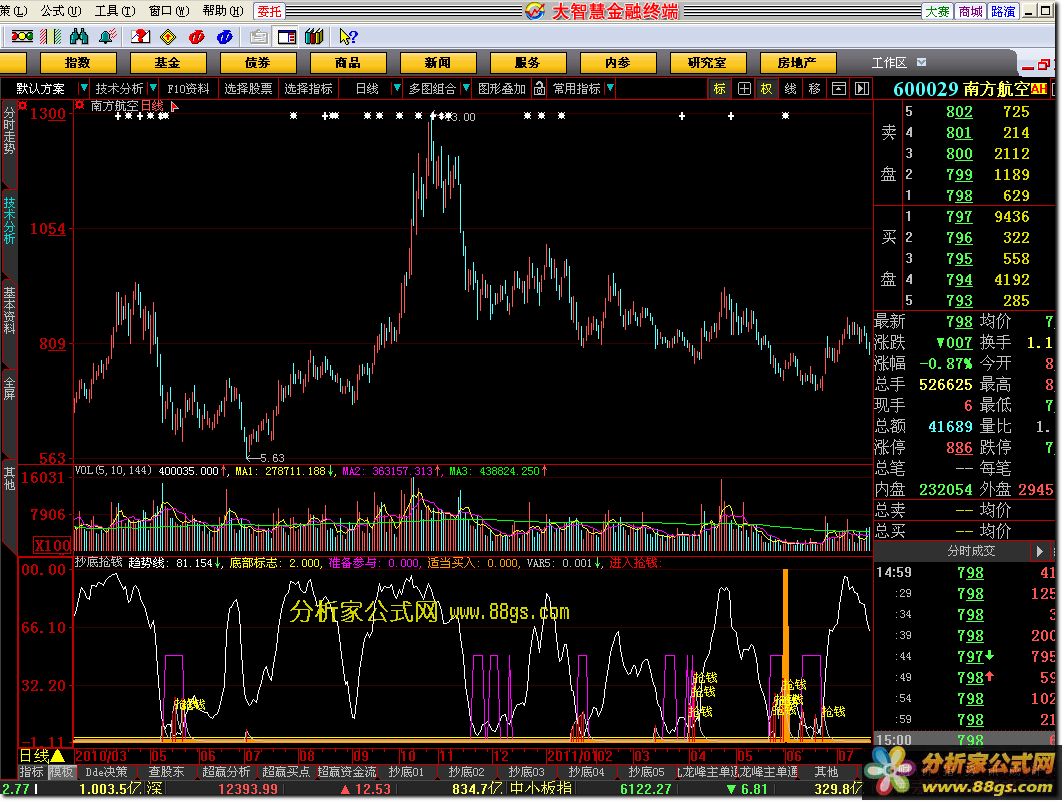Open the 公式 menu
Image resolution: width=1064 pixels, height=802 pixels.
pyautogui.click(x=60, y=11)
